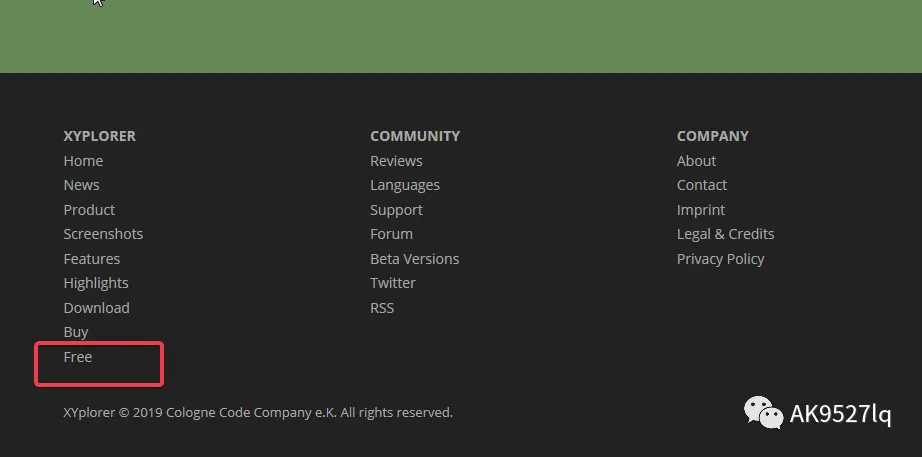
Task: Go to Beta Versions page
Action: point(414,259)
